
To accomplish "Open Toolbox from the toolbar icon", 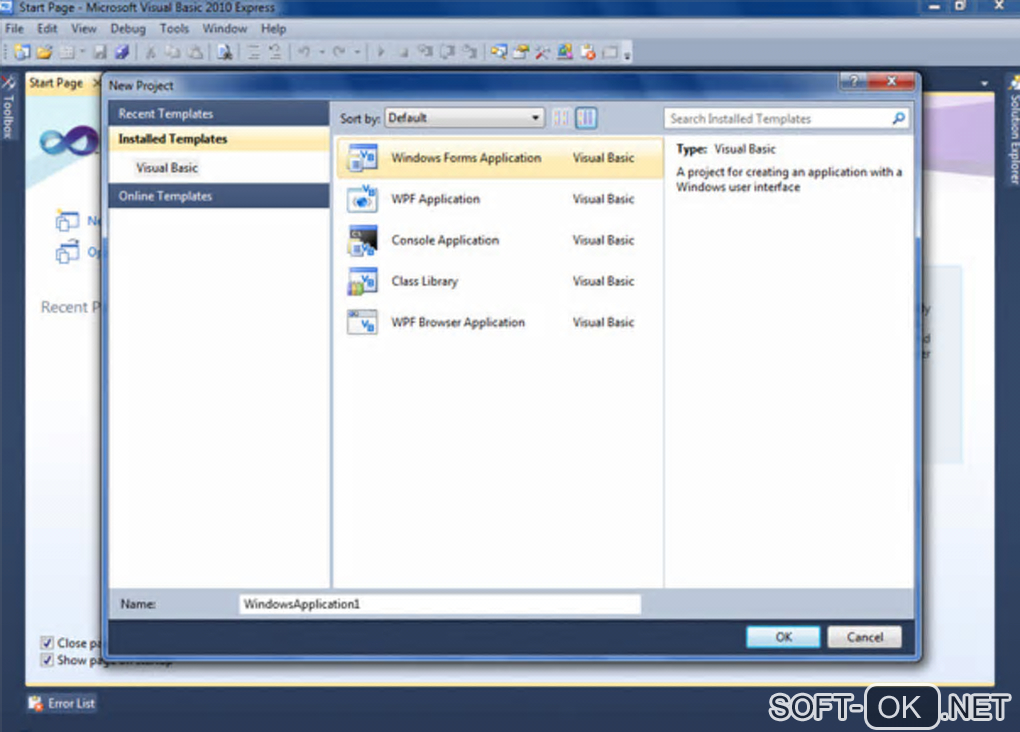I will pos(543,52).
